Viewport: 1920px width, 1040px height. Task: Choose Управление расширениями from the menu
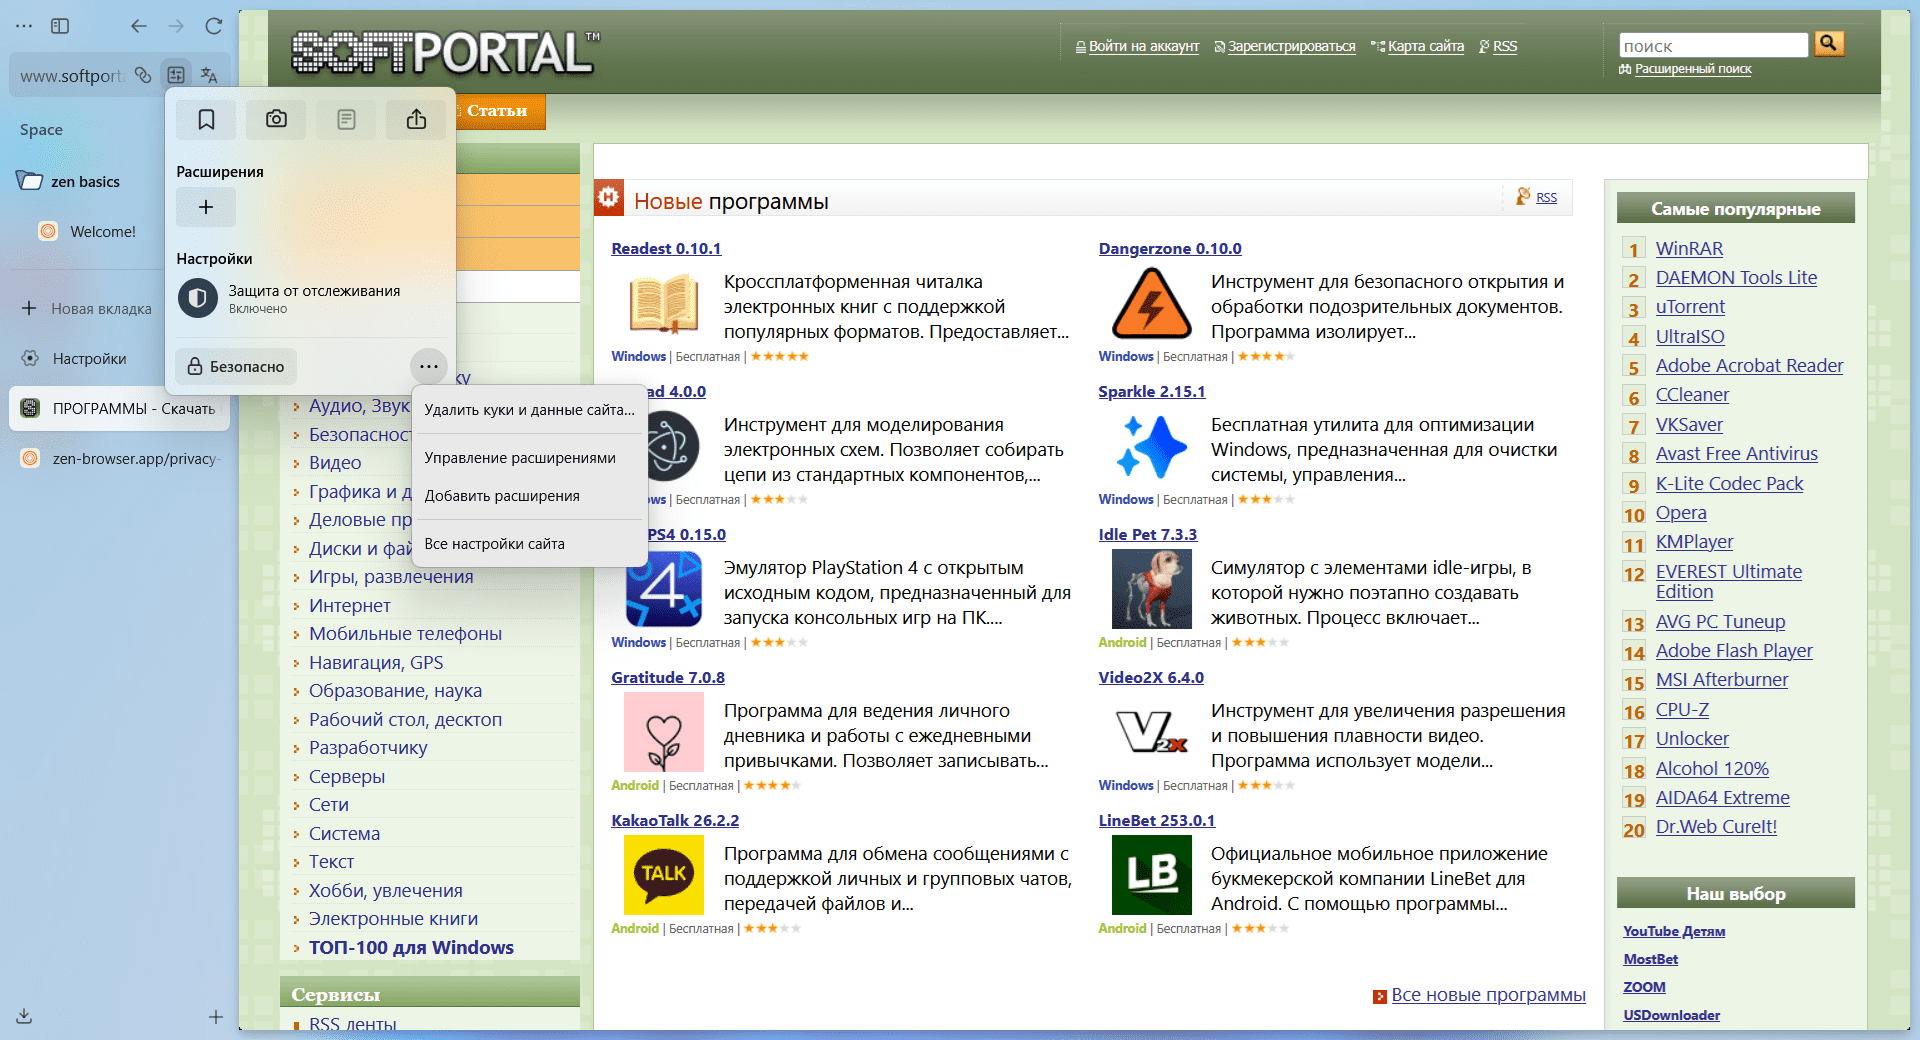pos(529,458)
